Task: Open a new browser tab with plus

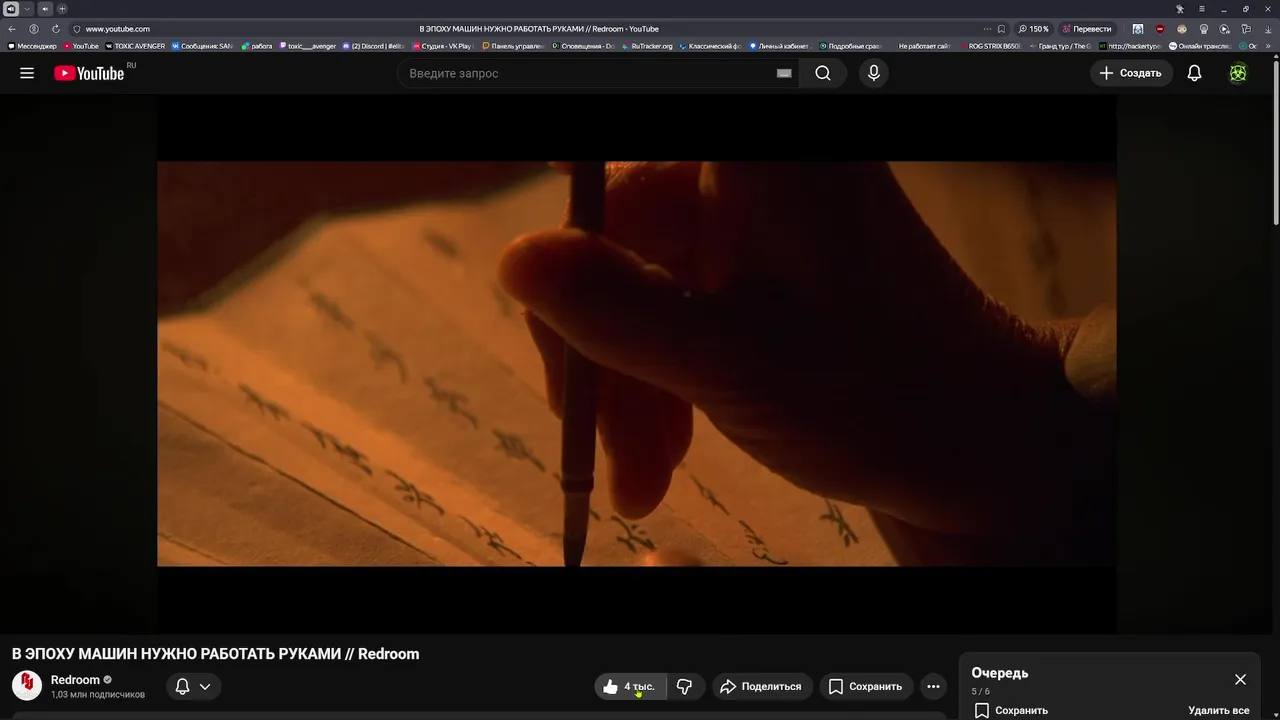Action: [62, 9]
